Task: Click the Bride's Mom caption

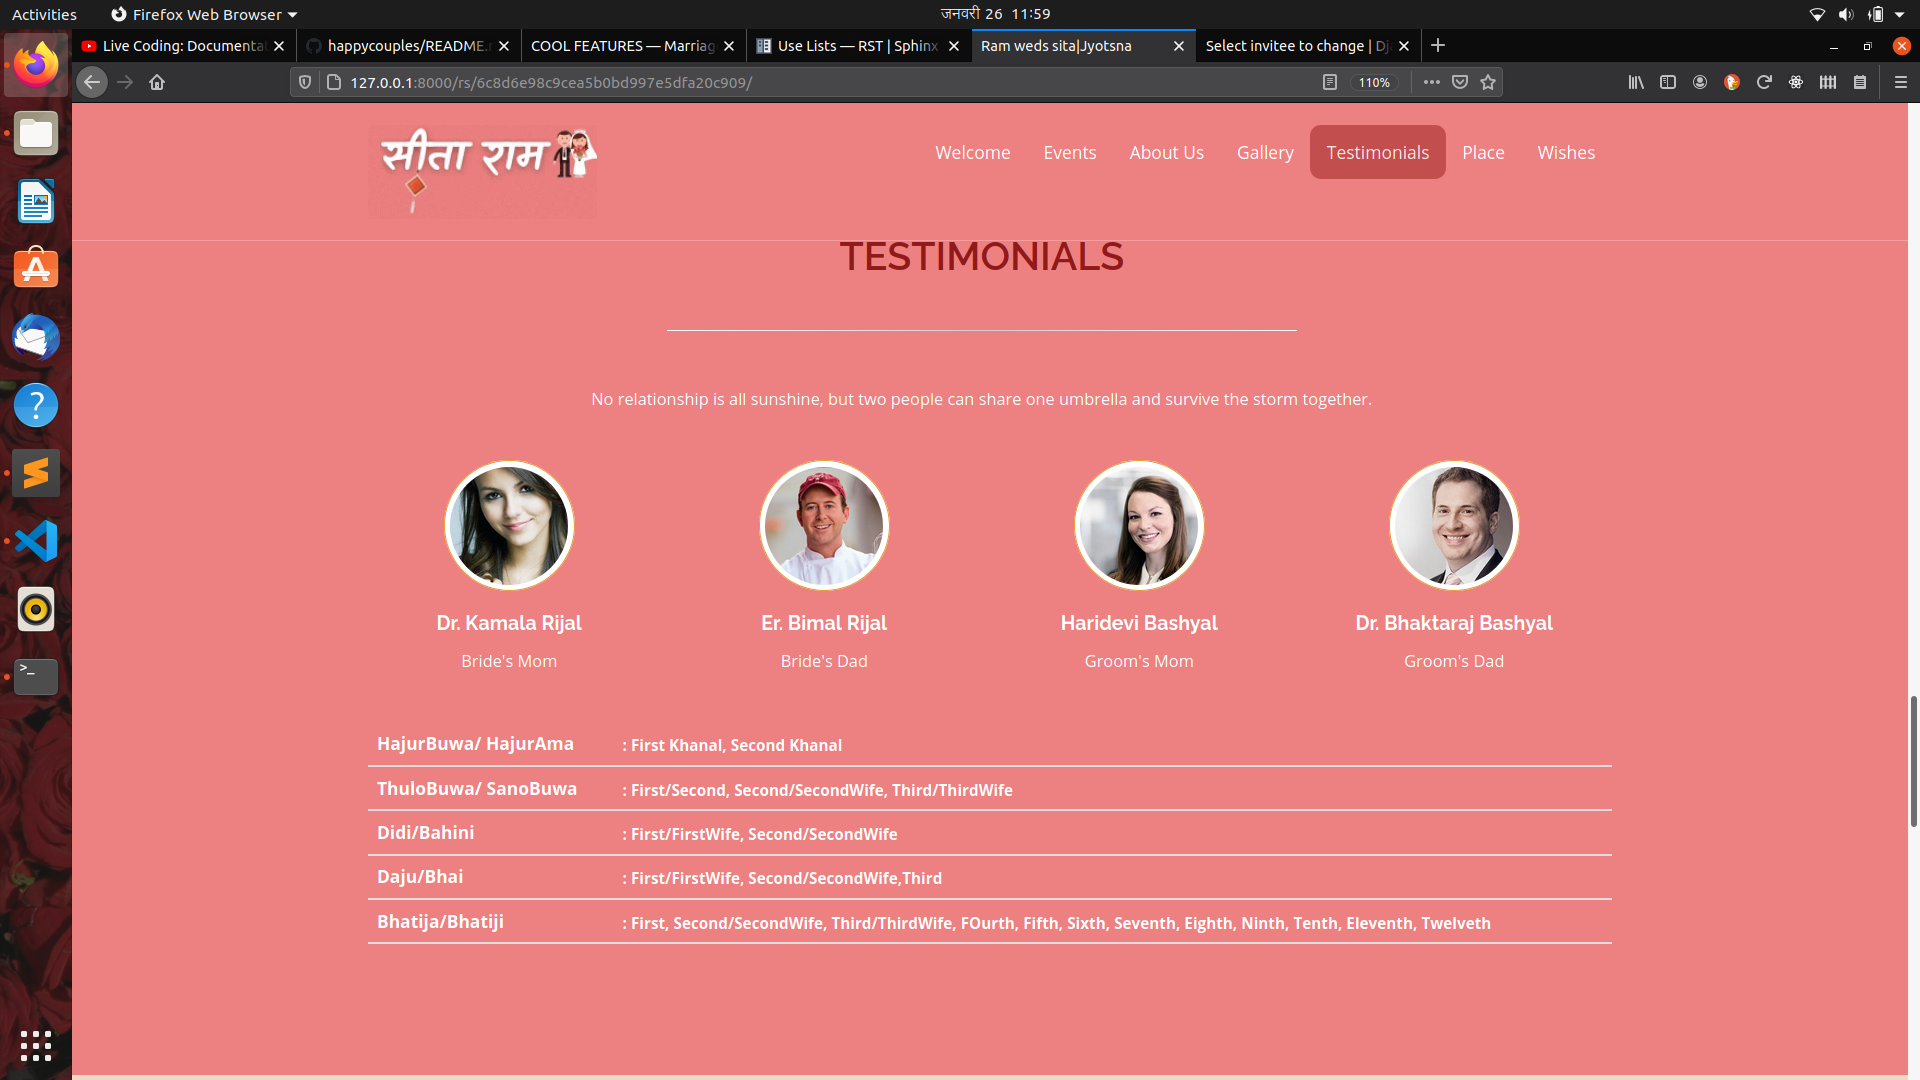Action: click(509, 661)
